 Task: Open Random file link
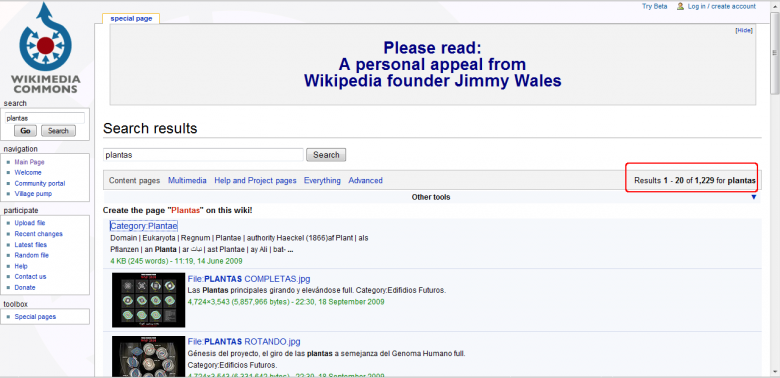click(x=32, y=255)
